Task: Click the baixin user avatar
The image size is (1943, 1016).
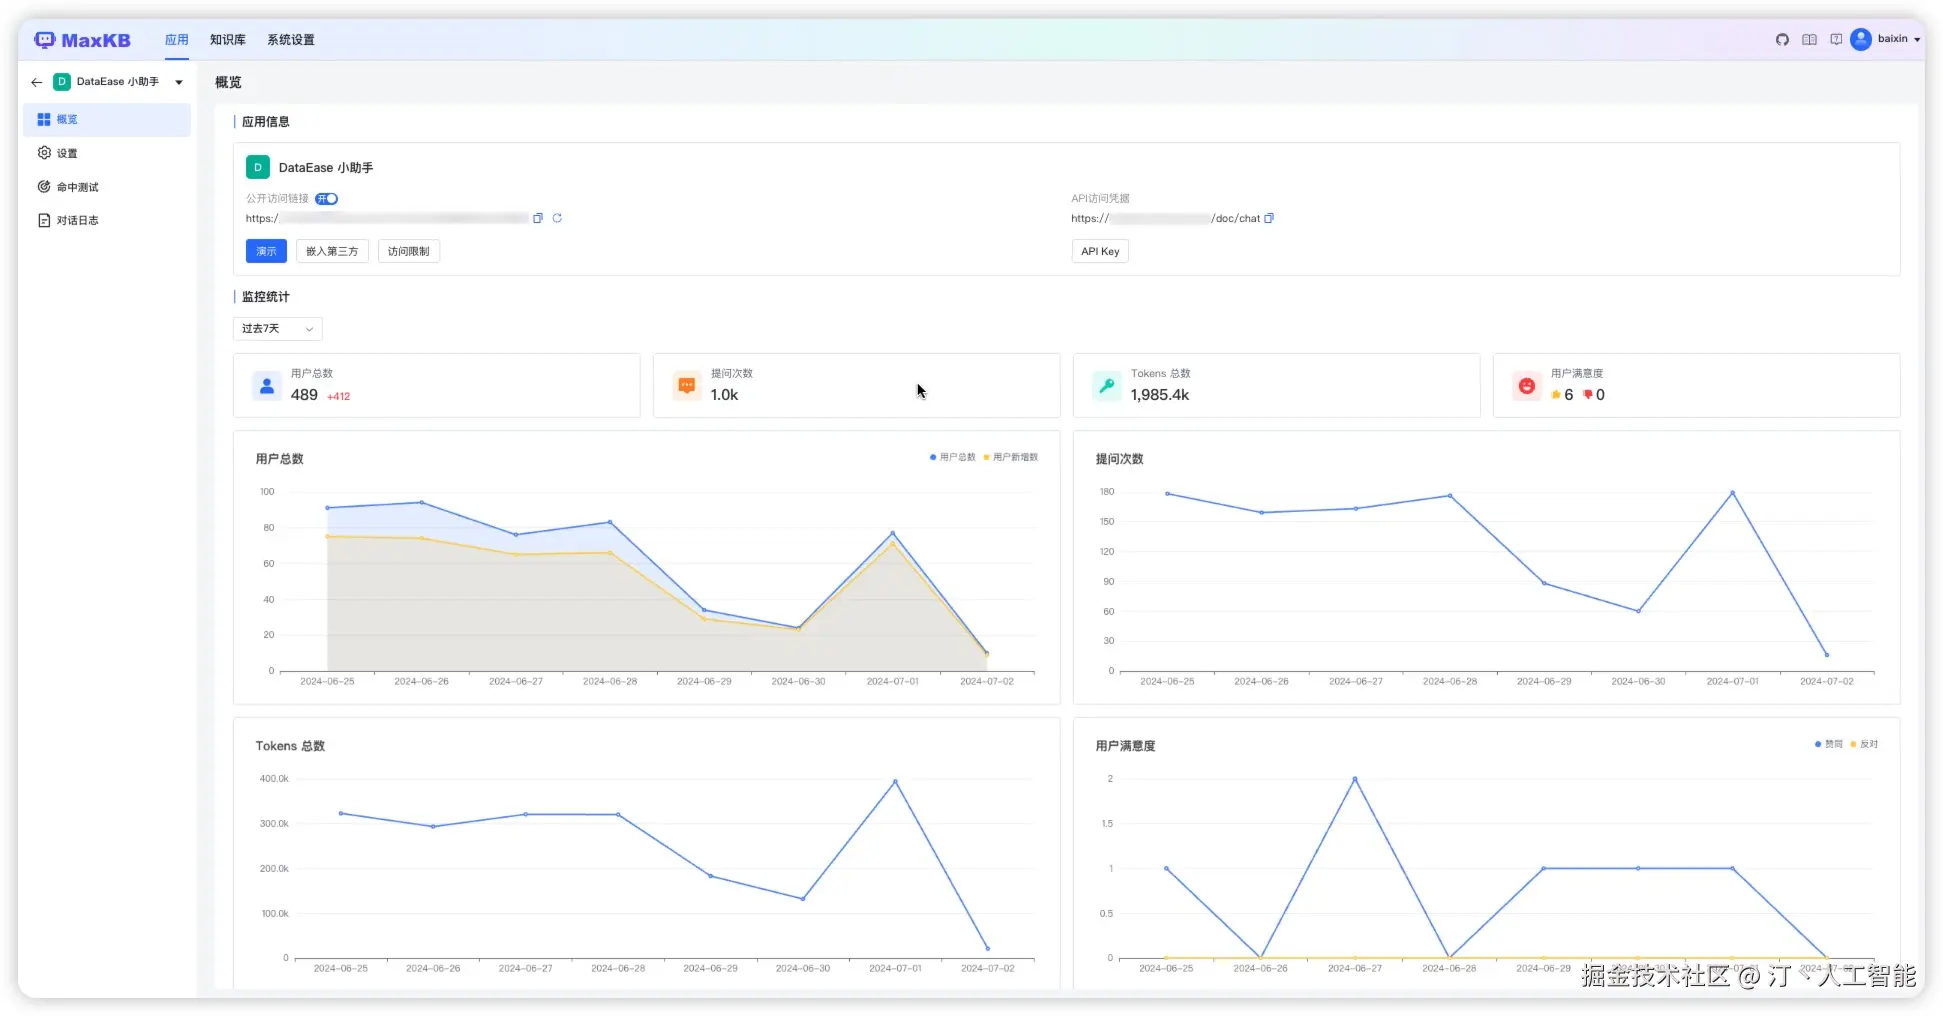Action: pos(1861,39)
